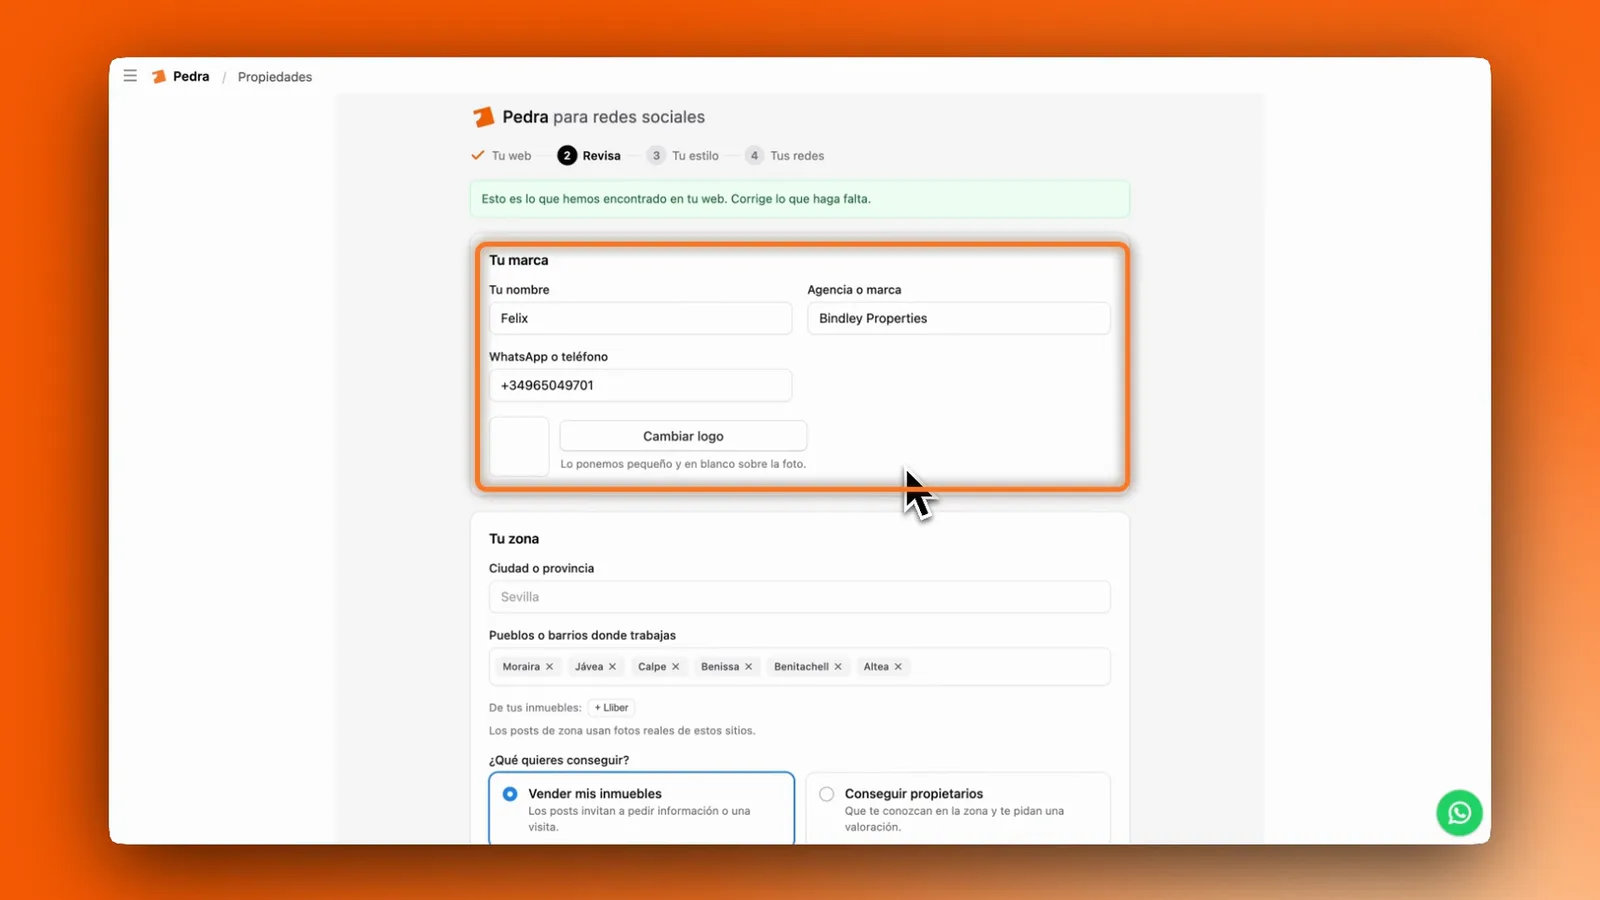The height and width of the screenshot is (900, 1600).
Task: Edit the WhatsApp o teléfono field
Action: click(640, 385)
